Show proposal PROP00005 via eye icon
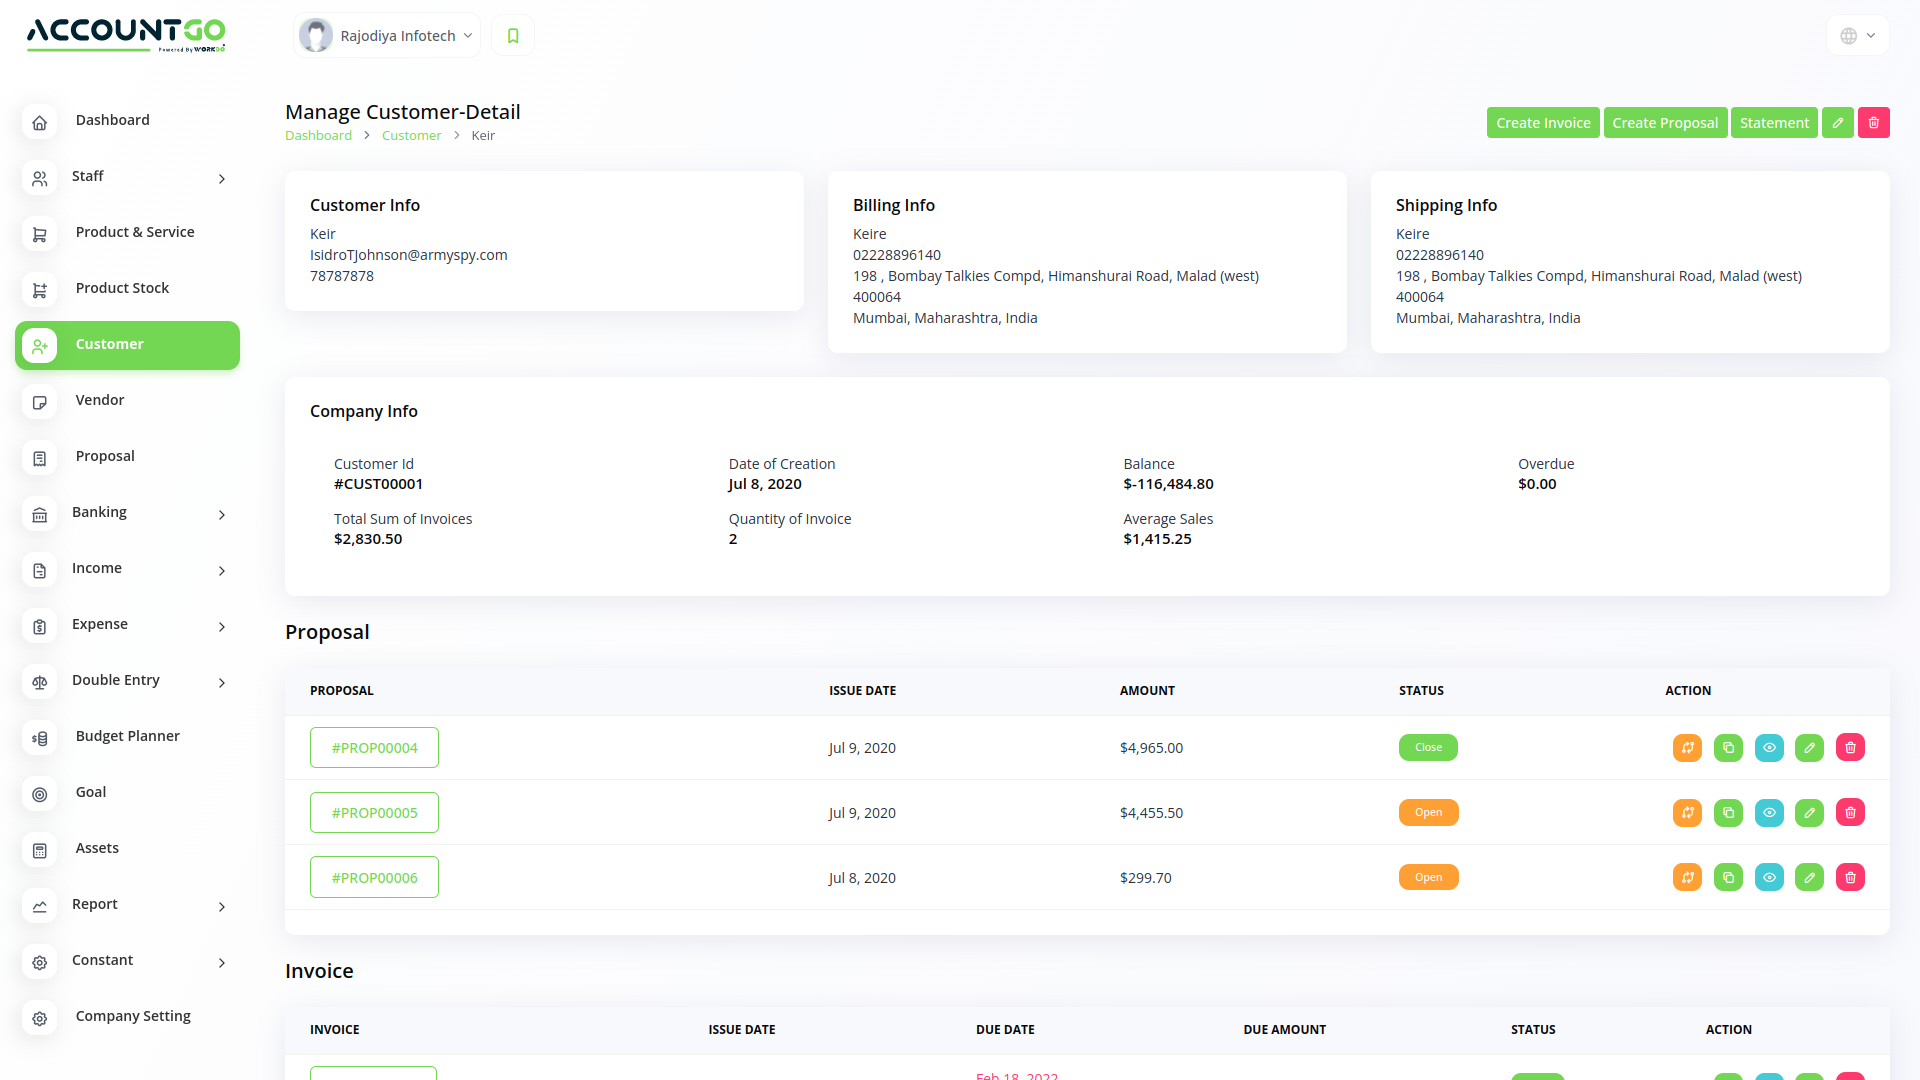The height and width of the screenshot is (1080, 1920). tap(1769, 813)
